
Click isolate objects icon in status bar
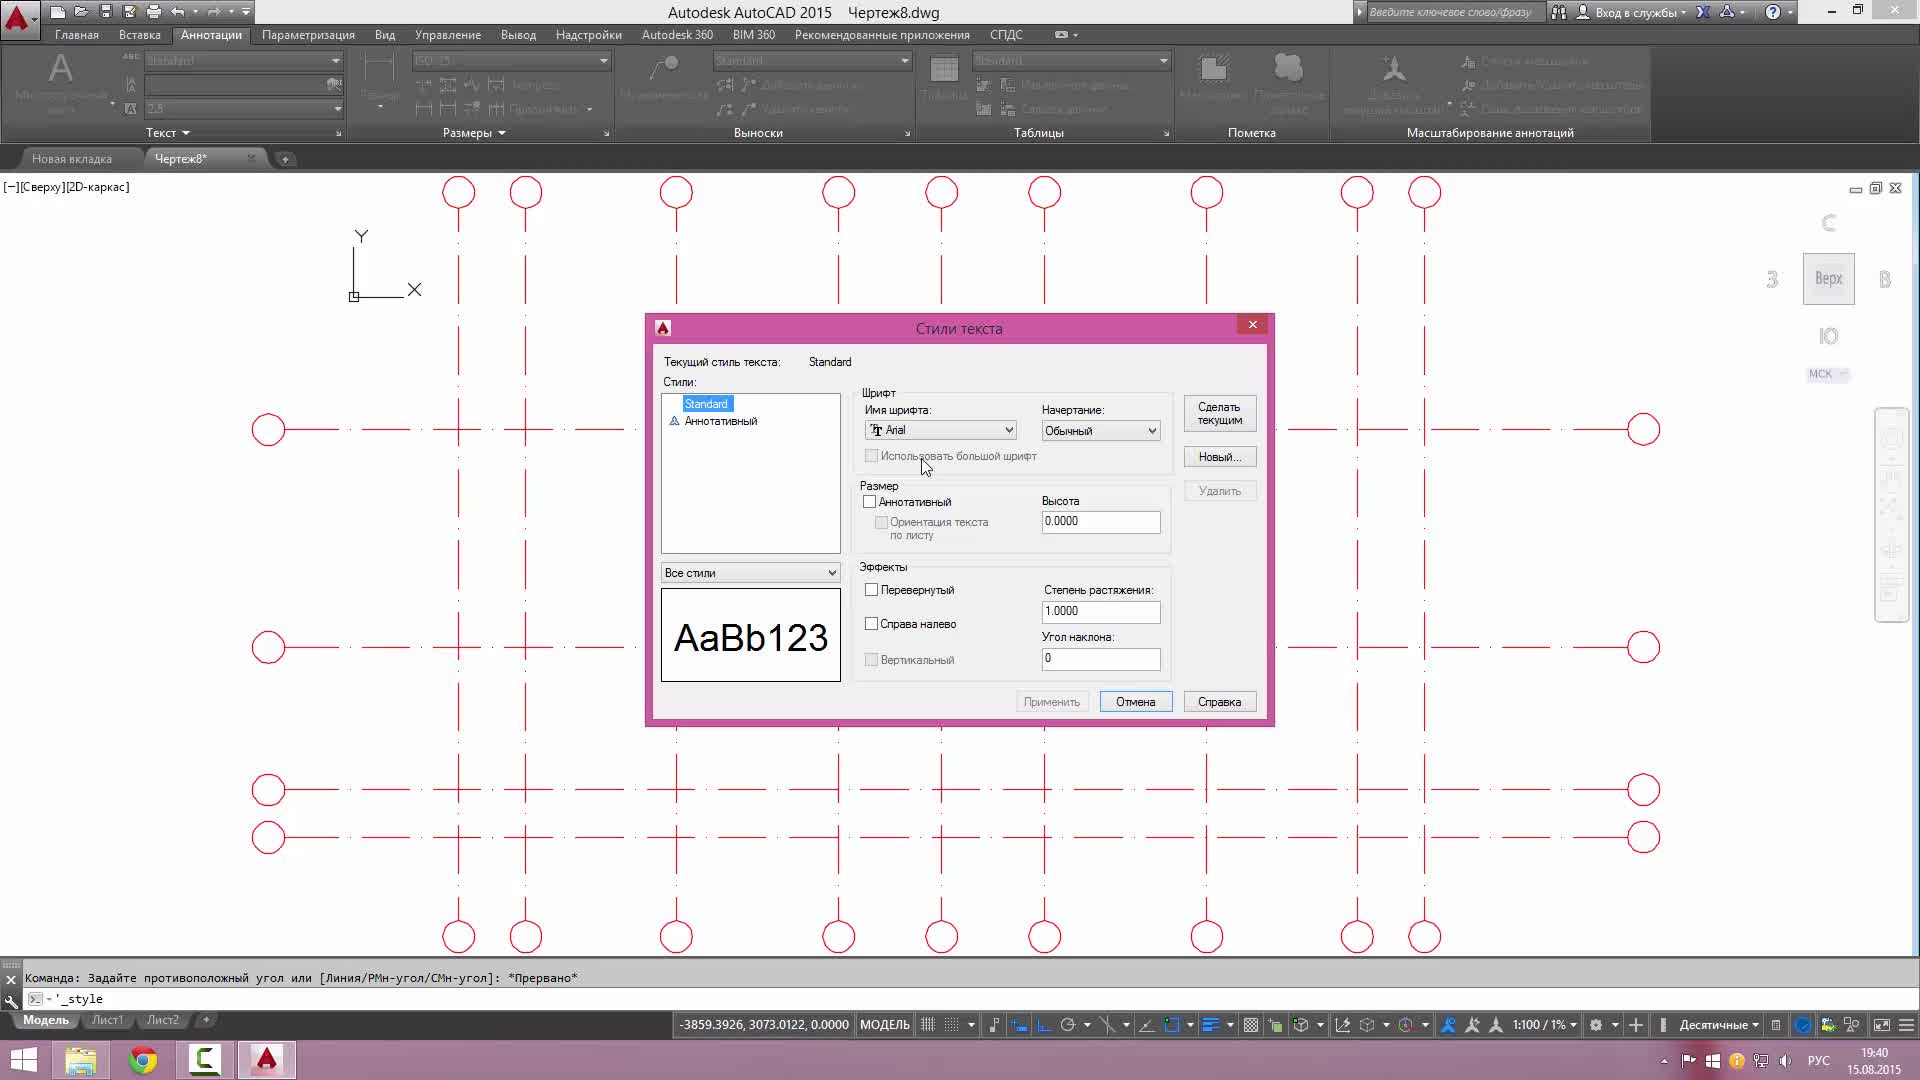click(1851, 1025)
